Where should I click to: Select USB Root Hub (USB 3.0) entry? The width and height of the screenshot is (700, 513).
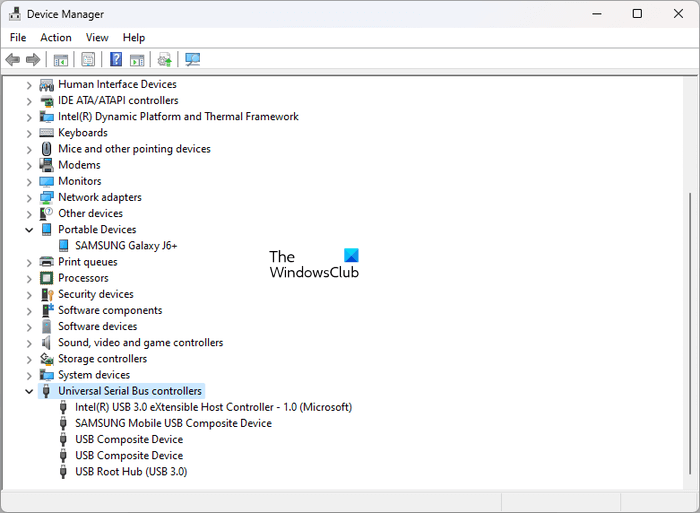[131, 471]
